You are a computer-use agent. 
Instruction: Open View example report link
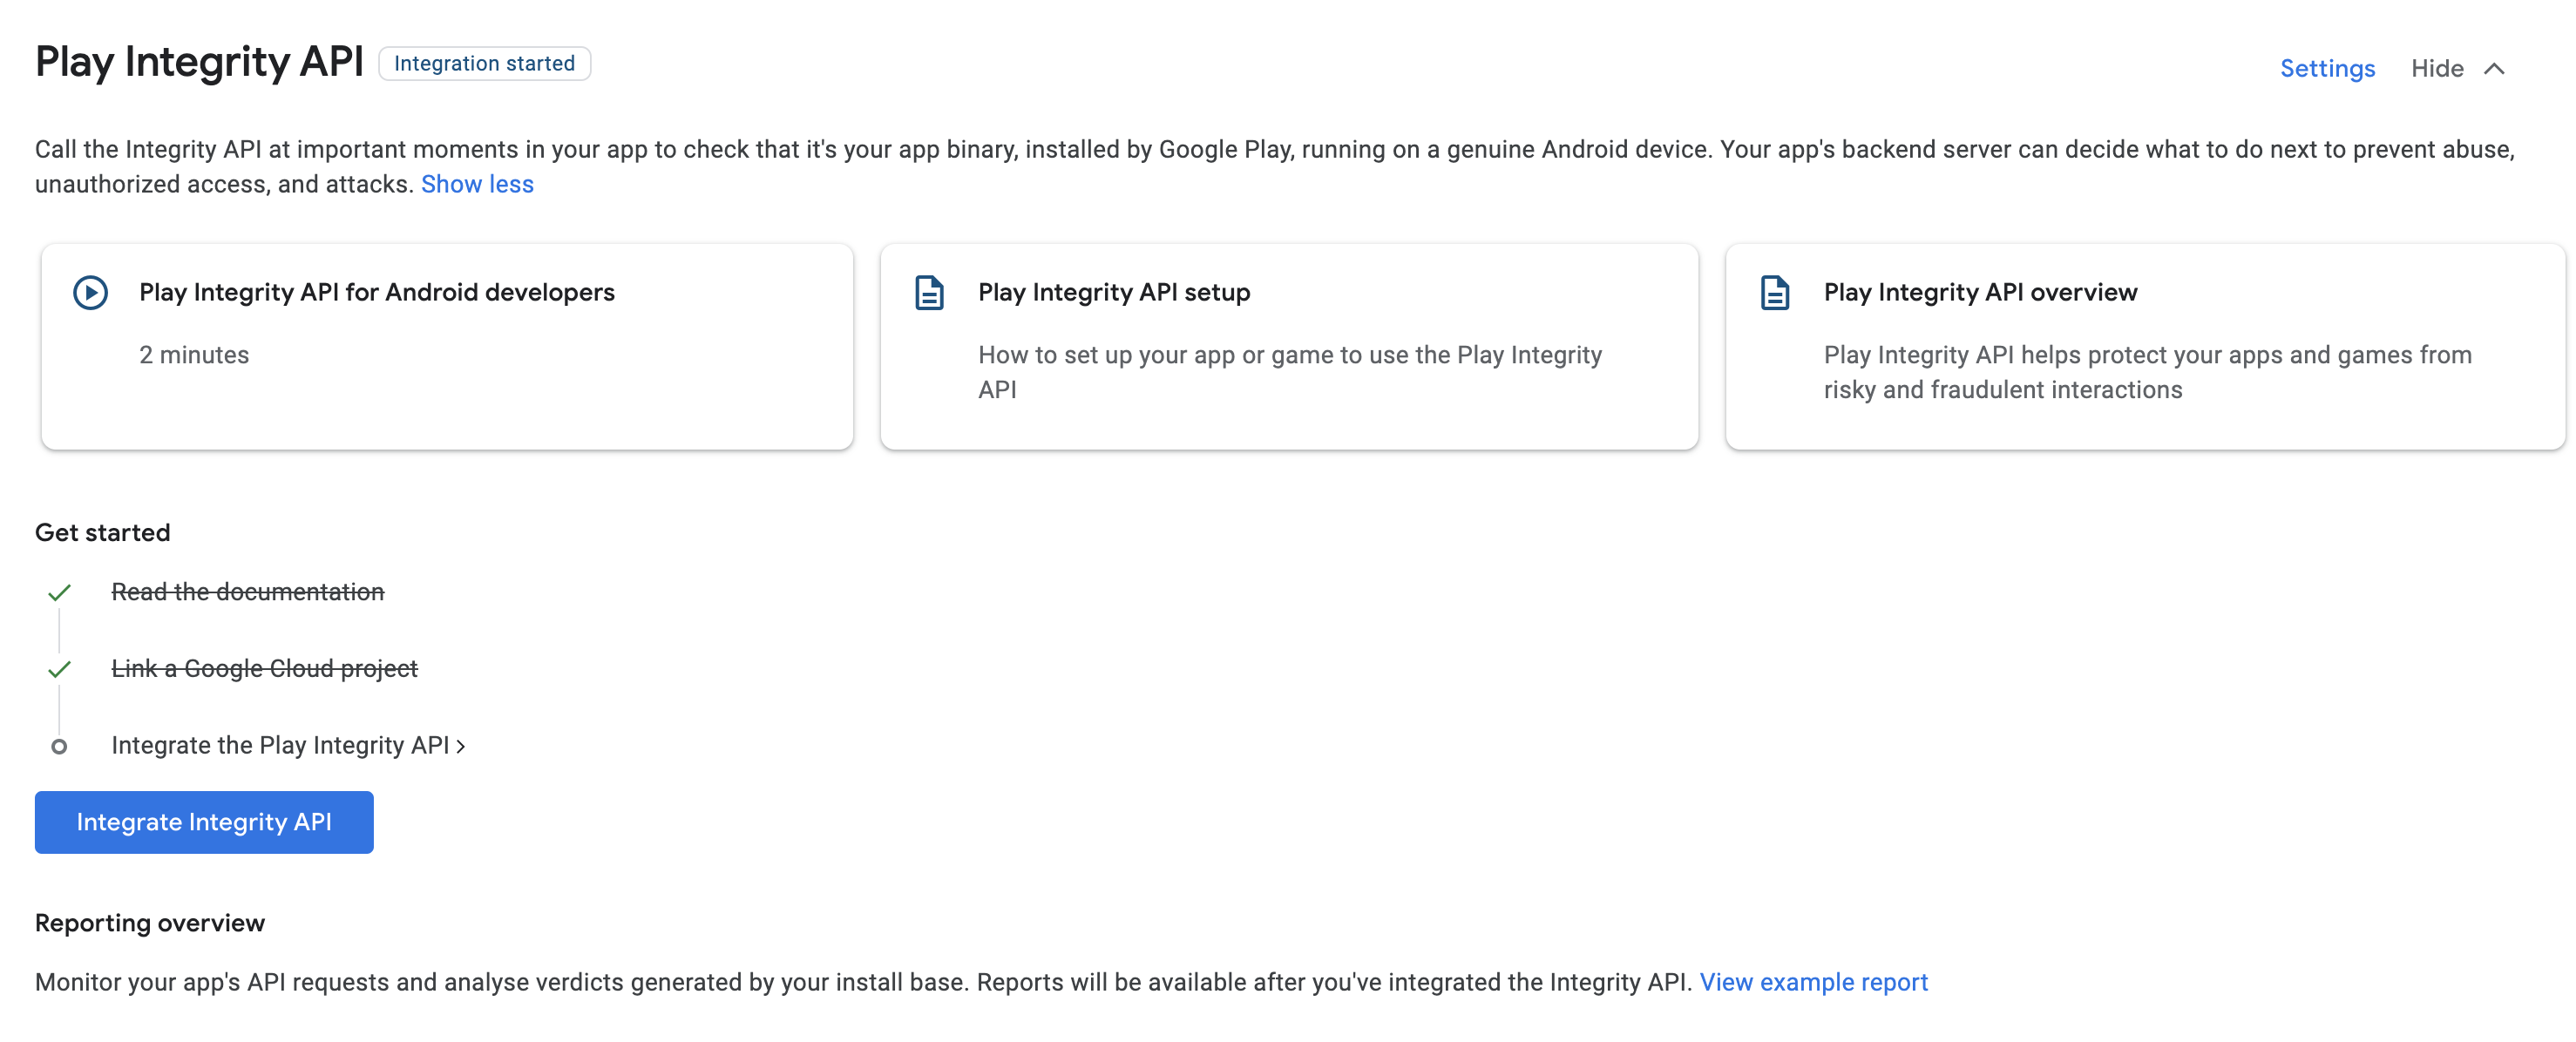pos(1813,981)
